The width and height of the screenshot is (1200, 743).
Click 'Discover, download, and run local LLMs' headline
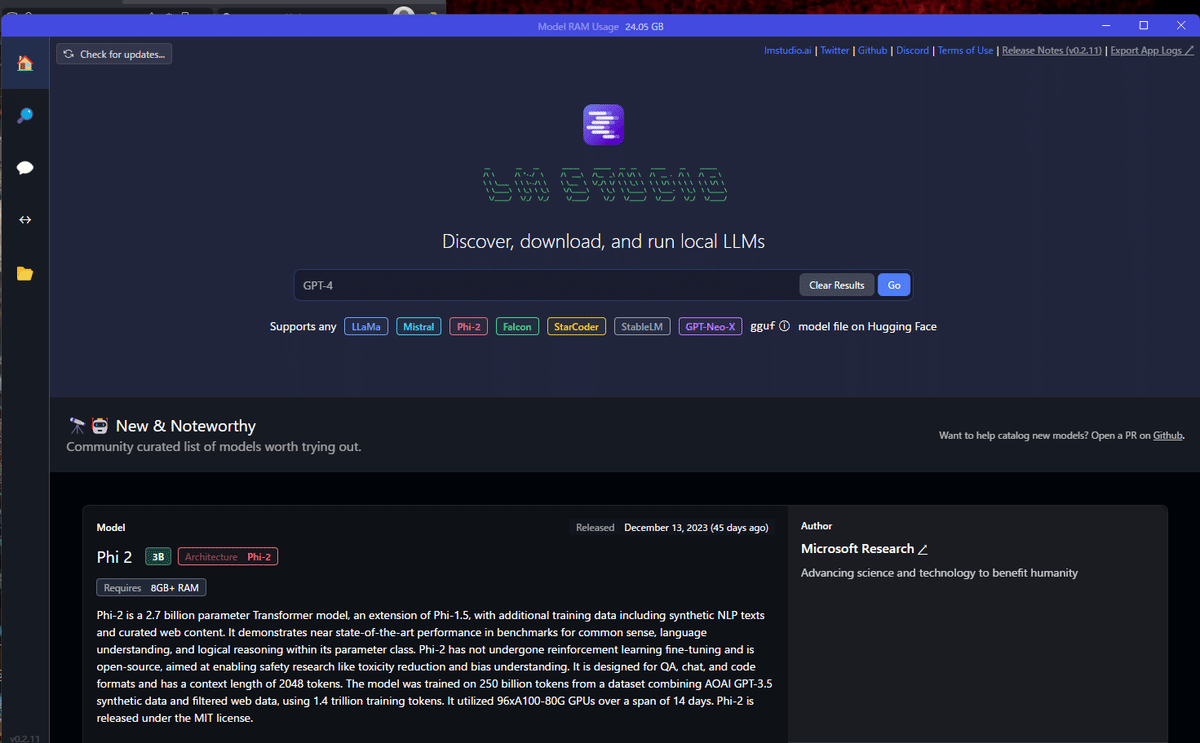pyautogui.click(x=603, y=242)
